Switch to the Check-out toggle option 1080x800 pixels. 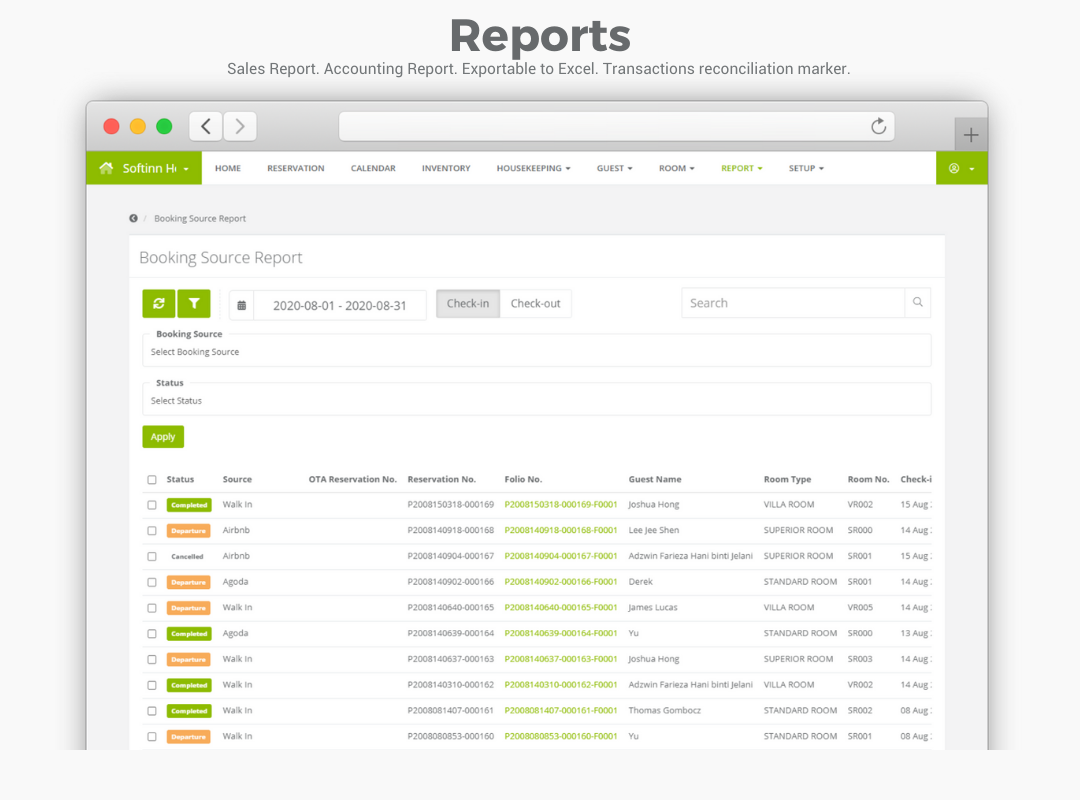(x=535, y=304)
